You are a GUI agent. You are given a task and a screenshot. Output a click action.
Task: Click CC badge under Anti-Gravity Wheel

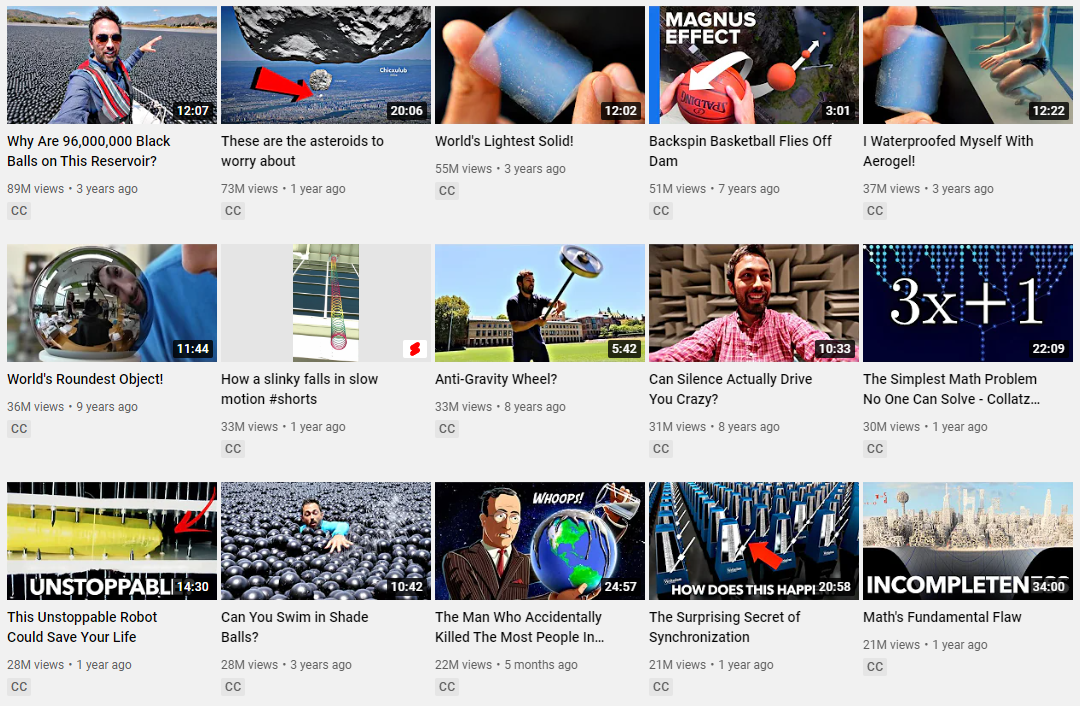pyautogui.click(x=447, y=428)
